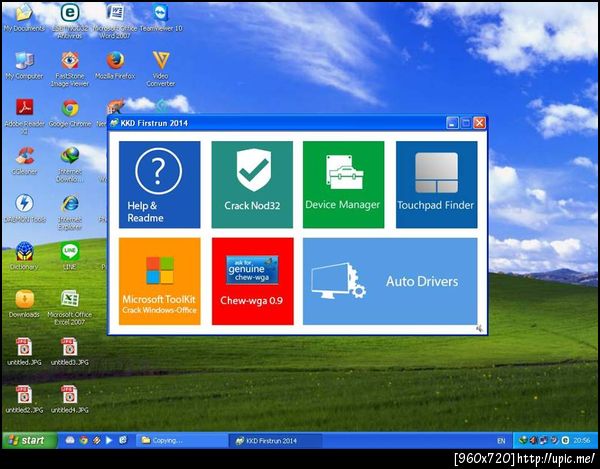Image resolution: width=600 pixels, height=469 pixels.
Task: Select the Video Converter desktop icon
Action: [161, 69]
